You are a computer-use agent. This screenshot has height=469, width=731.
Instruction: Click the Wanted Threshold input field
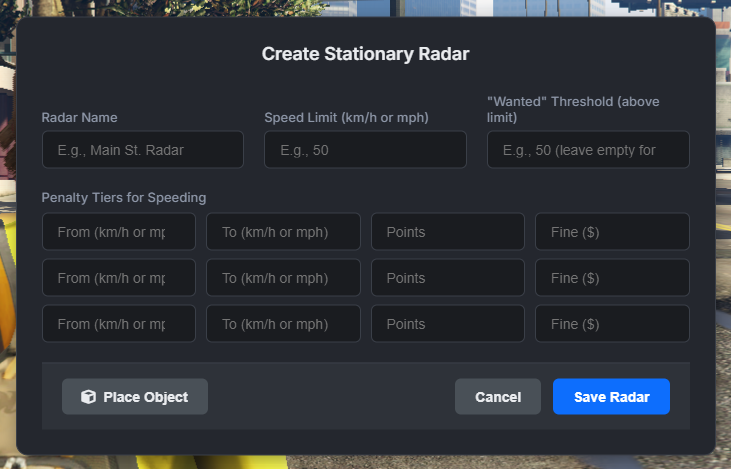(x=588, y=150)
